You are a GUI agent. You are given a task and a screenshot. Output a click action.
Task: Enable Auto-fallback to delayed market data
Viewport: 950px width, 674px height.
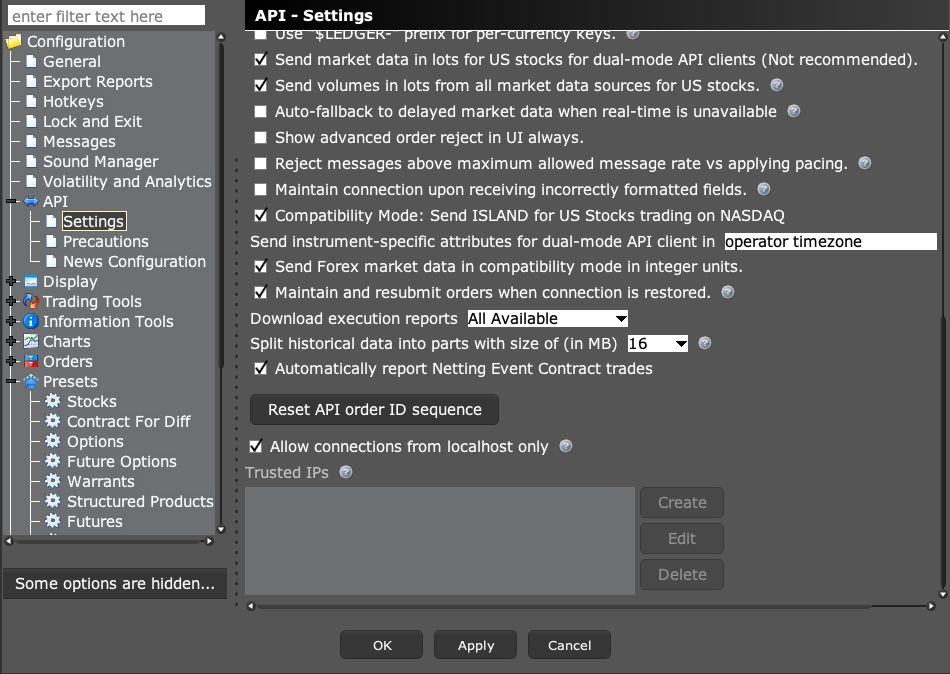[x=261, y=112]
